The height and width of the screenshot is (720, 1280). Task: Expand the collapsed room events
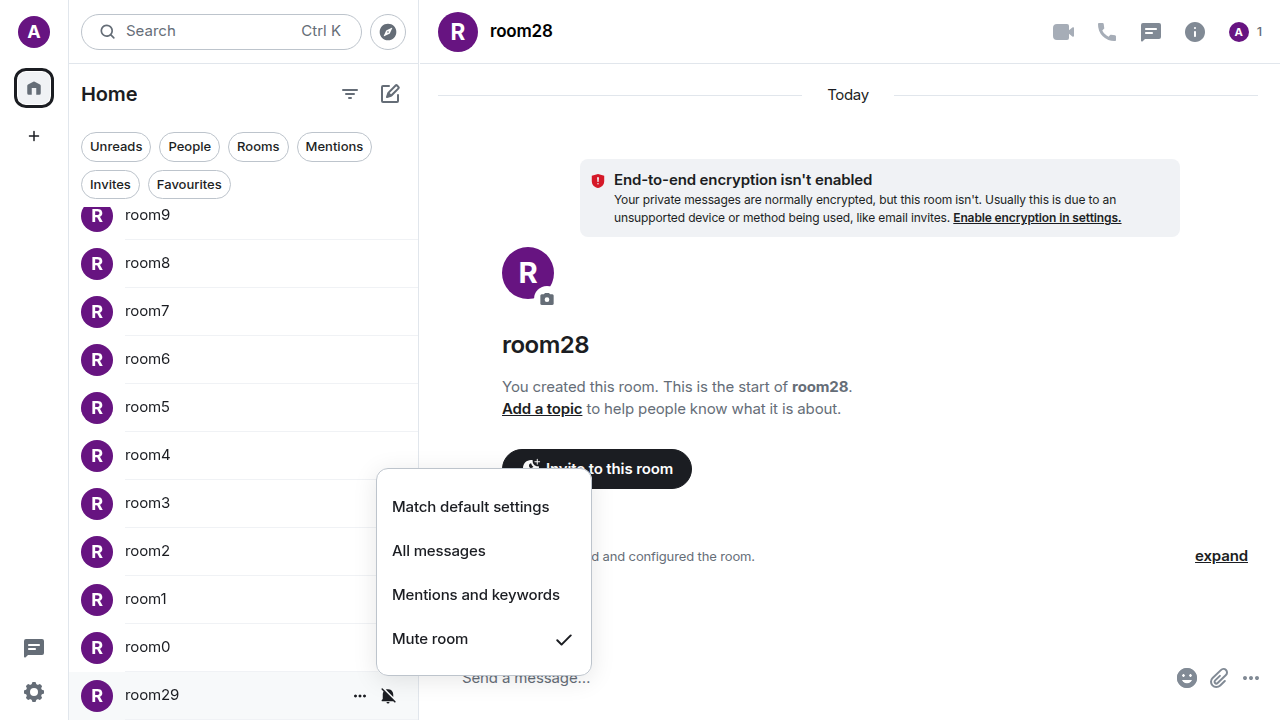coord(1221,556)
